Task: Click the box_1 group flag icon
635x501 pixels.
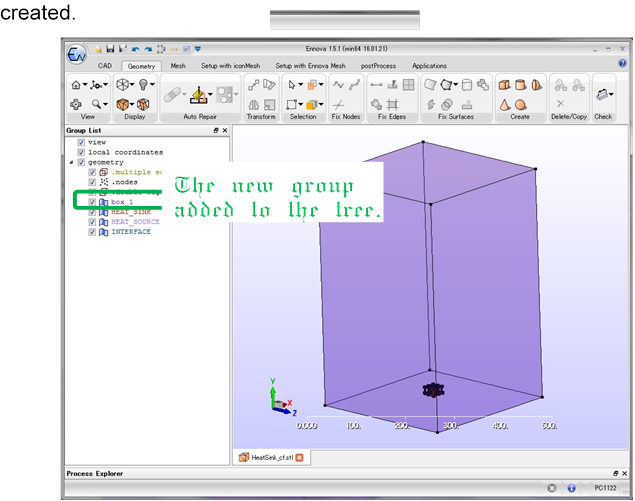Action: pyautogui.click(x=103, y=202)
